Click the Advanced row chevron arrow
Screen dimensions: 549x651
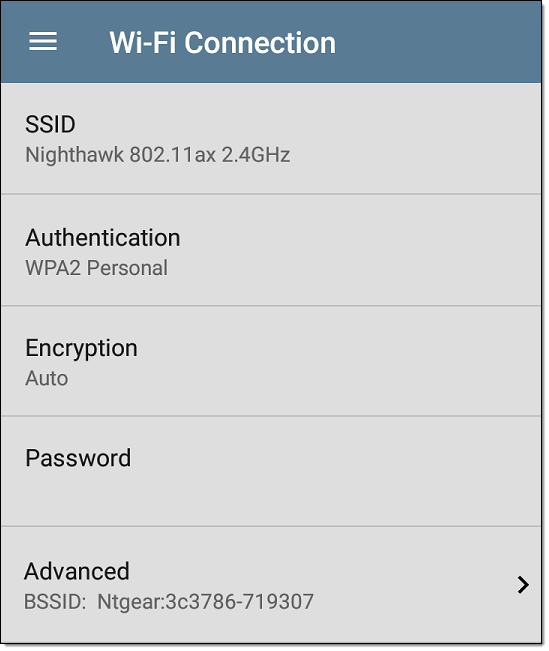(523, 585)
